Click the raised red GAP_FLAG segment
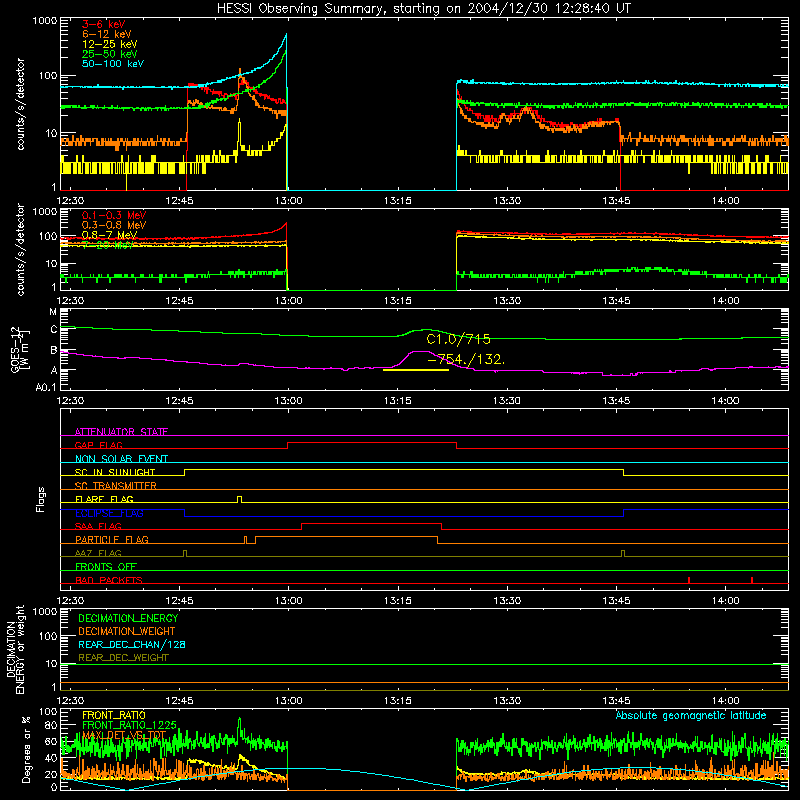Viewport: 800px width, 800px height. tap(372, 443)
